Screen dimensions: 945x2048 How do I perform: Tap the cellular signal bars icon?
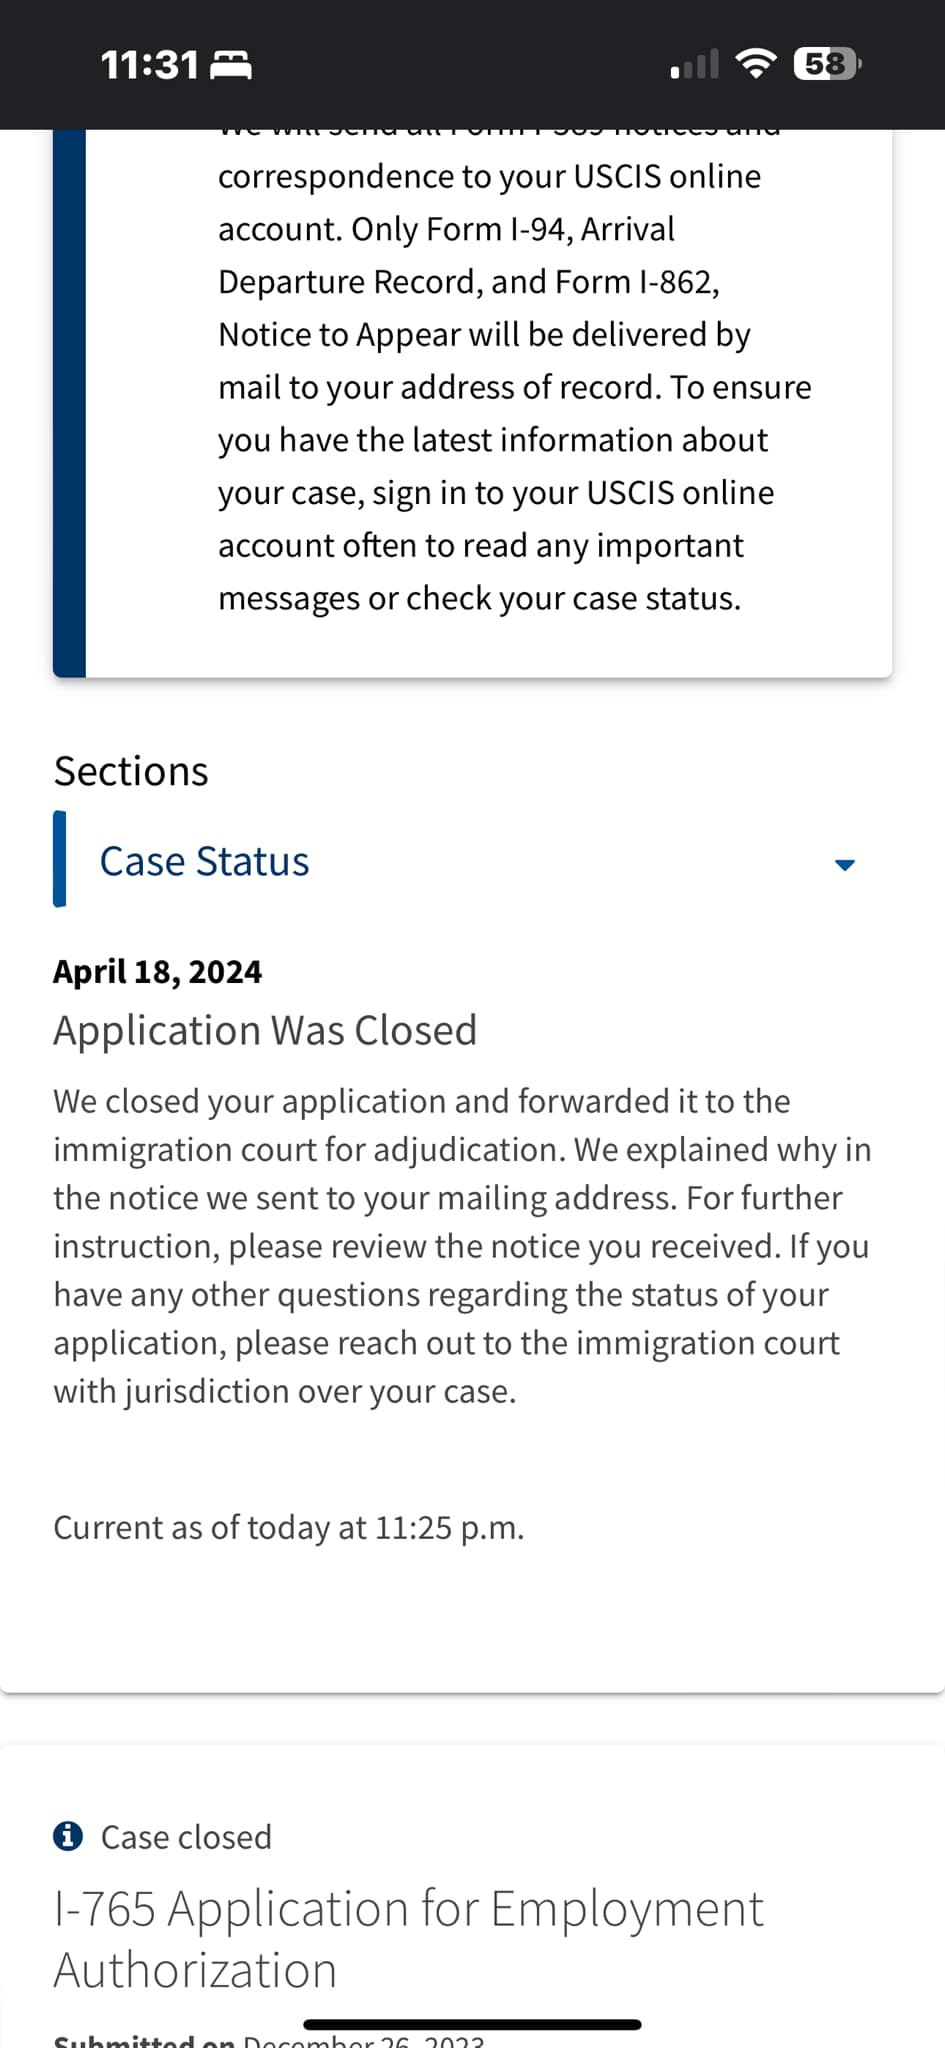[x=695, y=65]
